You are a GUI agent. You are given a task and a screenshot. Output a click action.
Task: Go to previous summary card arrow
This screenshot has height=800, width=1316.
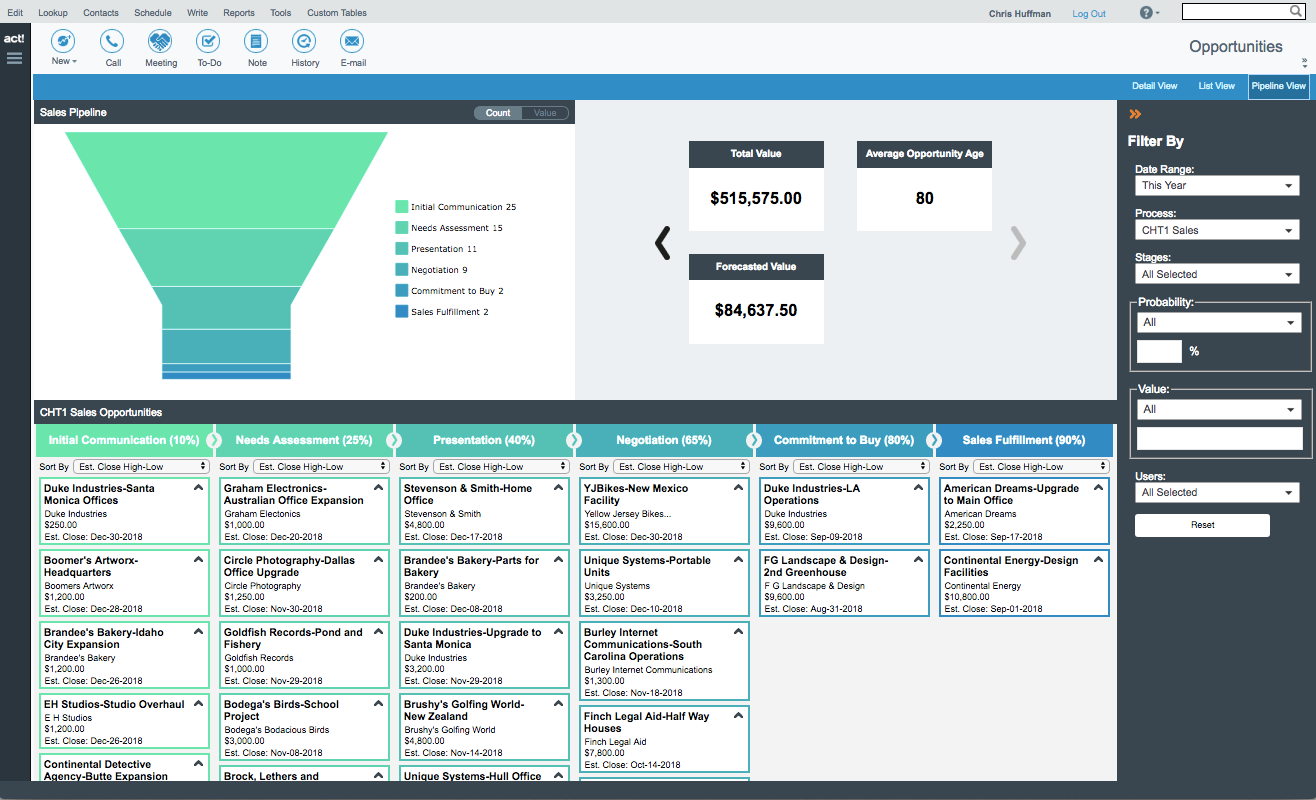[662, 243]
